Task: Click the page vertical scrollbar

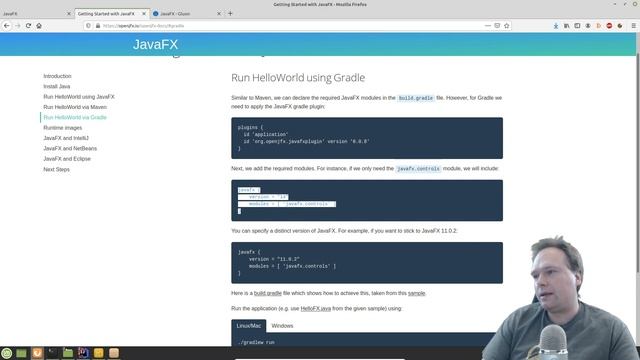Action: (638, 163)
